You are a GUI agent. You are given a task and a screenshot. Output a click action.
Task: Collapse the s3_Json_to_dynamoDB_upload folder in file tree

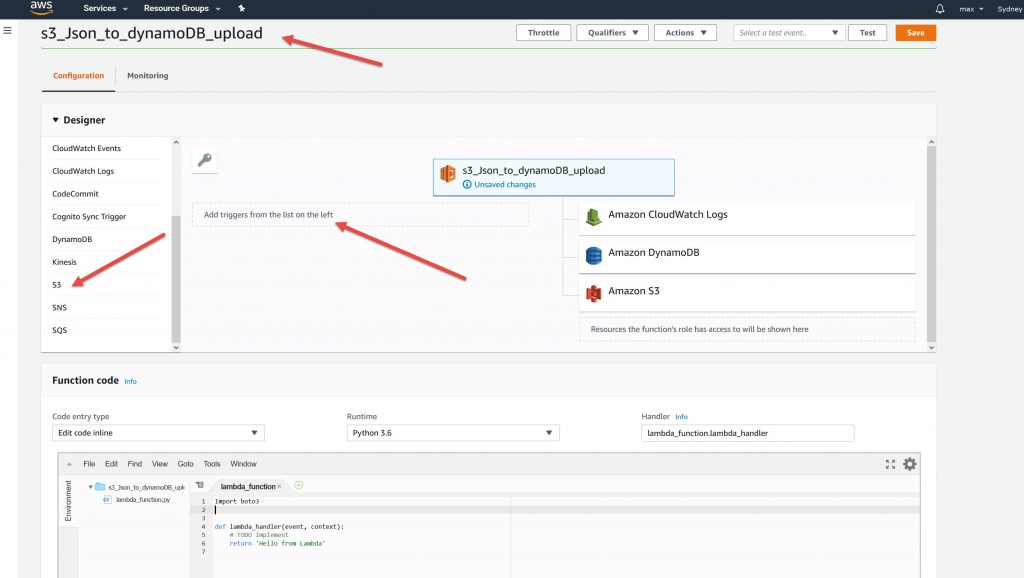91,487
